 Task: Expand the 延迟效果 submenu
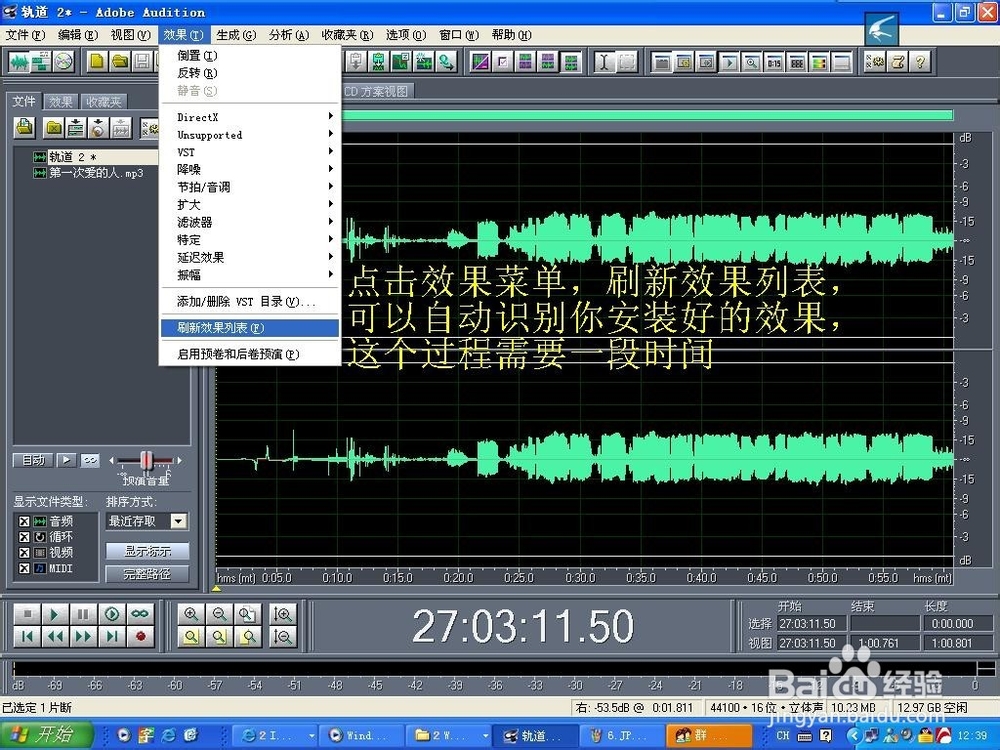pyautogui.click(x=250, y=257)
